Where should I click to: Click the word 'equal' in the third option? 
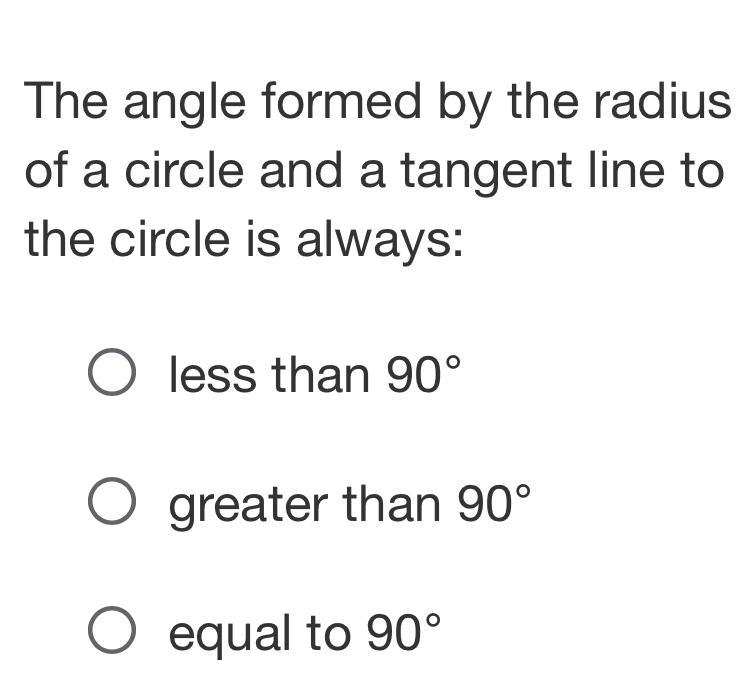[230, 635]
